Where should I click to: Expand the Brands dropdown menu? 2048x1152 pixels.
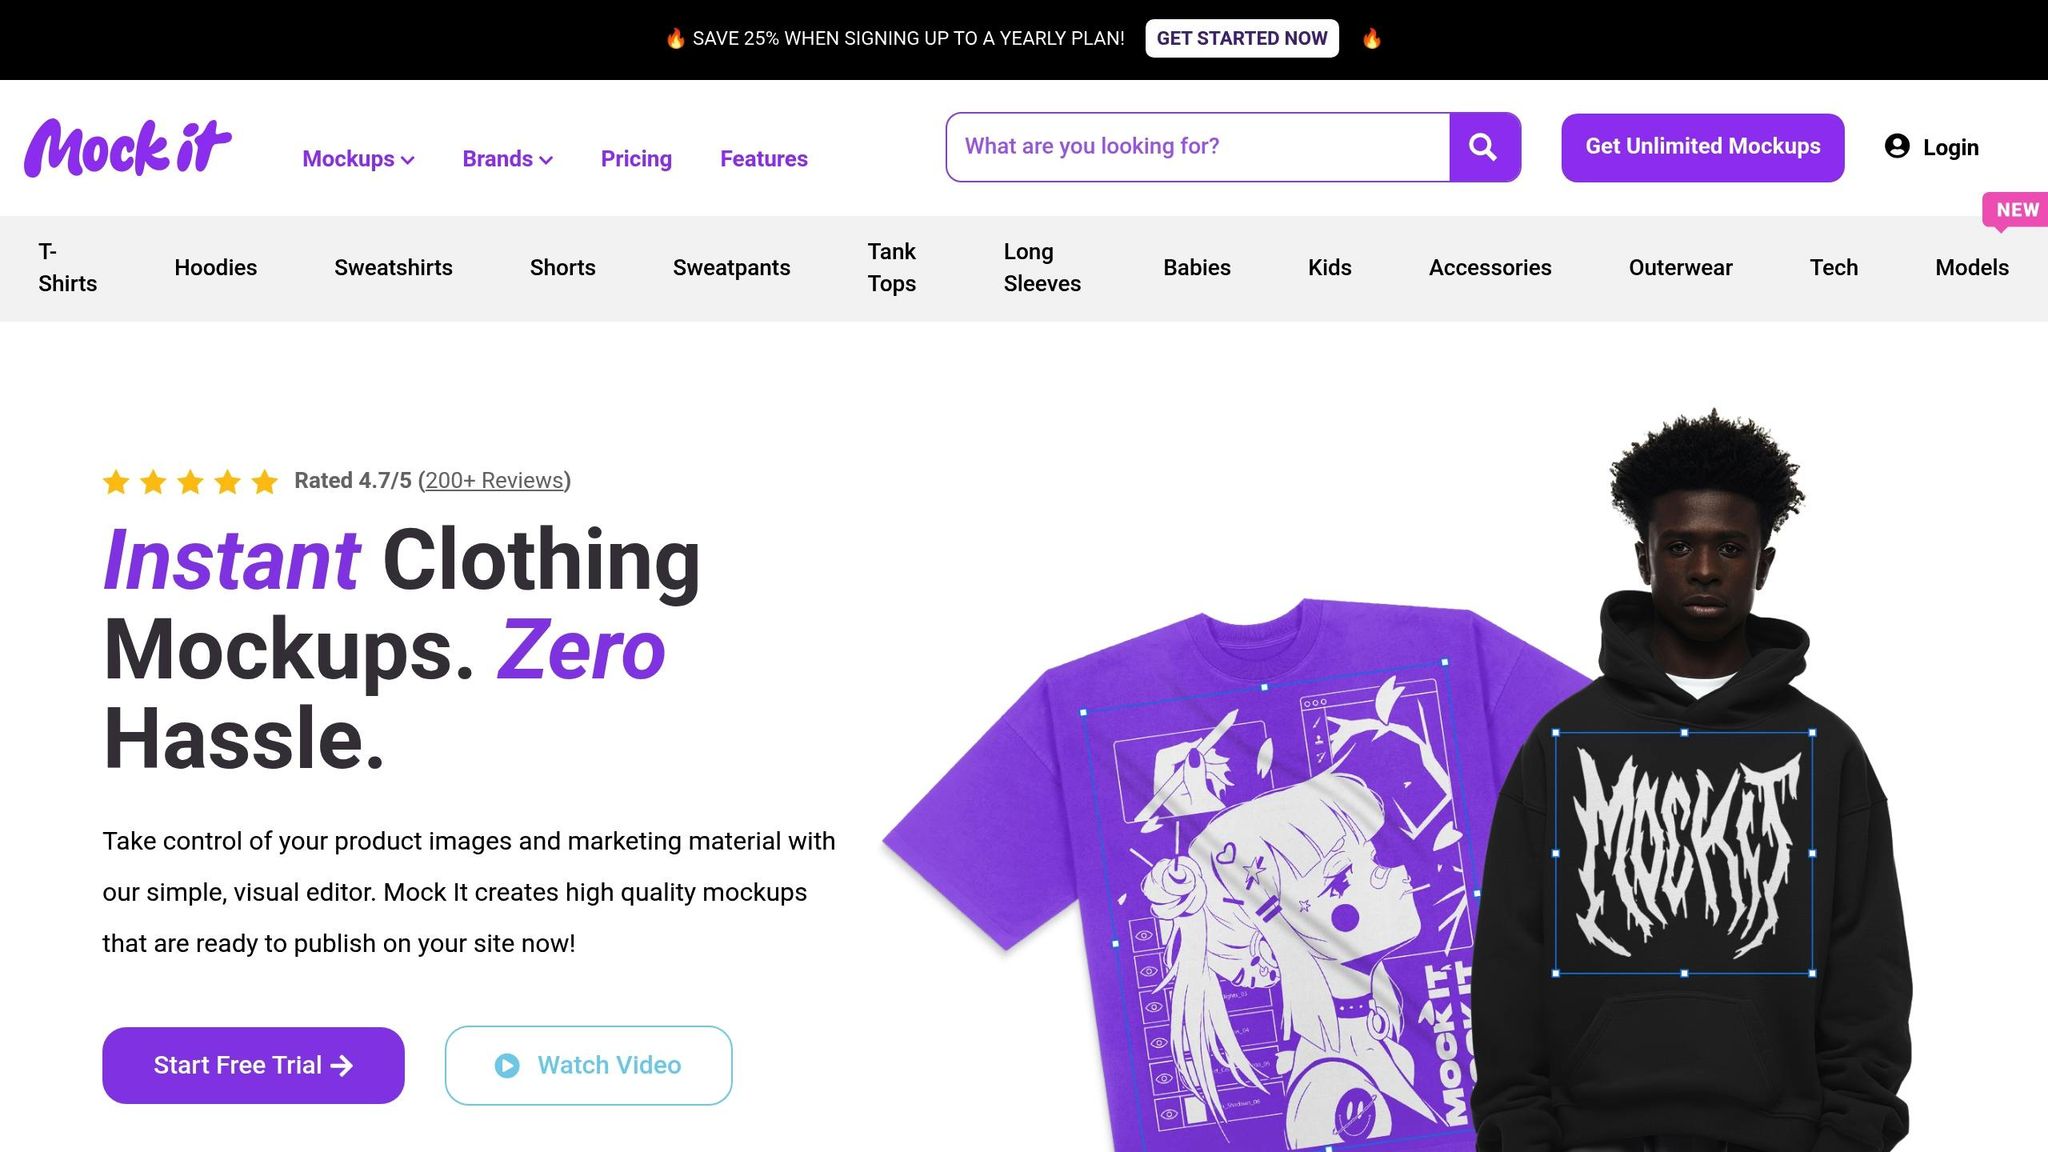507,159
